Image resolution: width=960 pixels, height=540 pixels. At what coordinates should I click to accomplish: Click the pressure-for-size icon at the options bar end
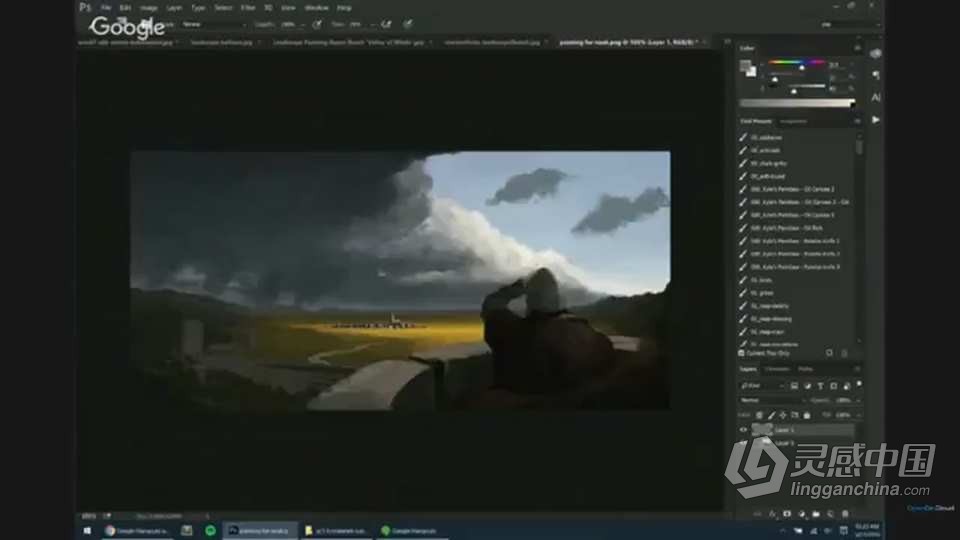point(408,24)
